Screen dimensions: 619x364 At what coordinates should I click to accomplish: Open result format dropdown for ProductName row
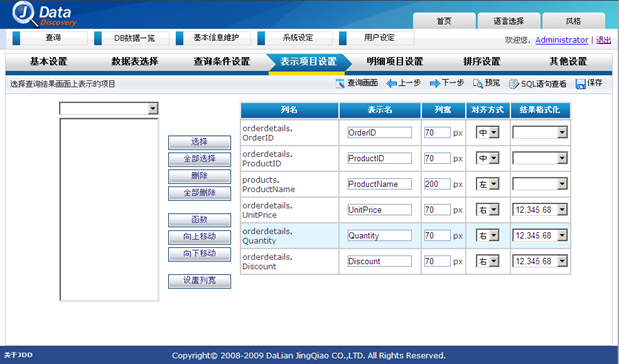[x=540, y=184]
